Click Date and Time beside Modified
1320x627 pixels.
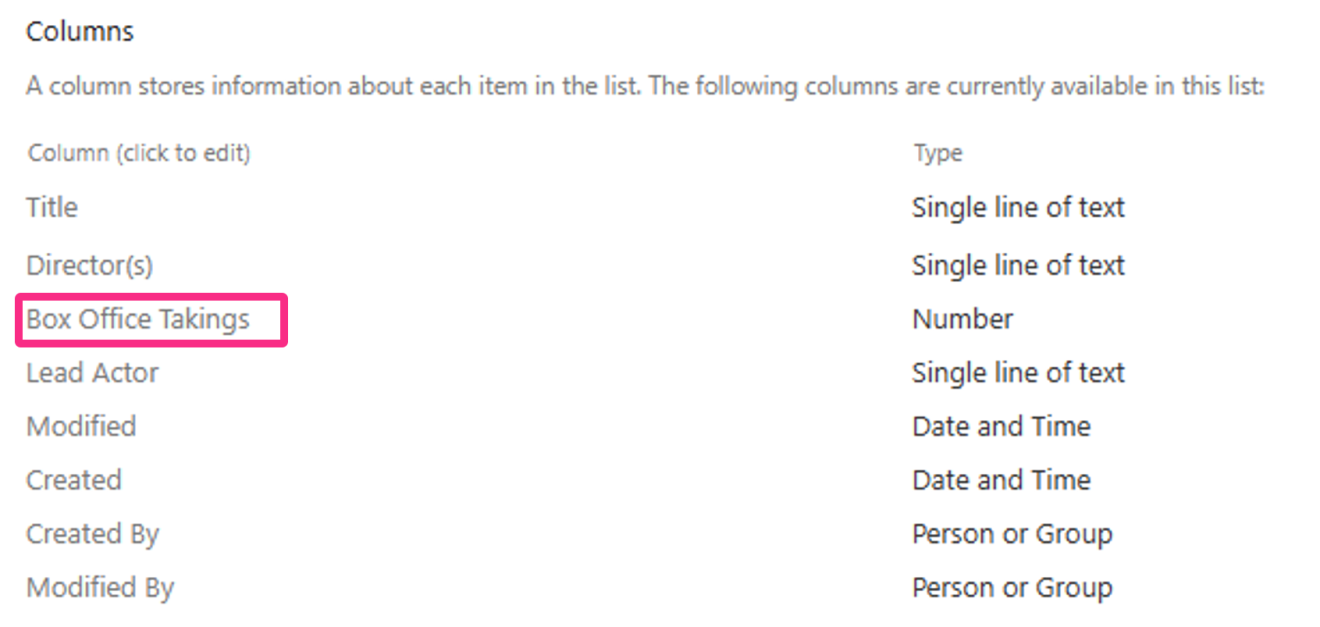1001,426
